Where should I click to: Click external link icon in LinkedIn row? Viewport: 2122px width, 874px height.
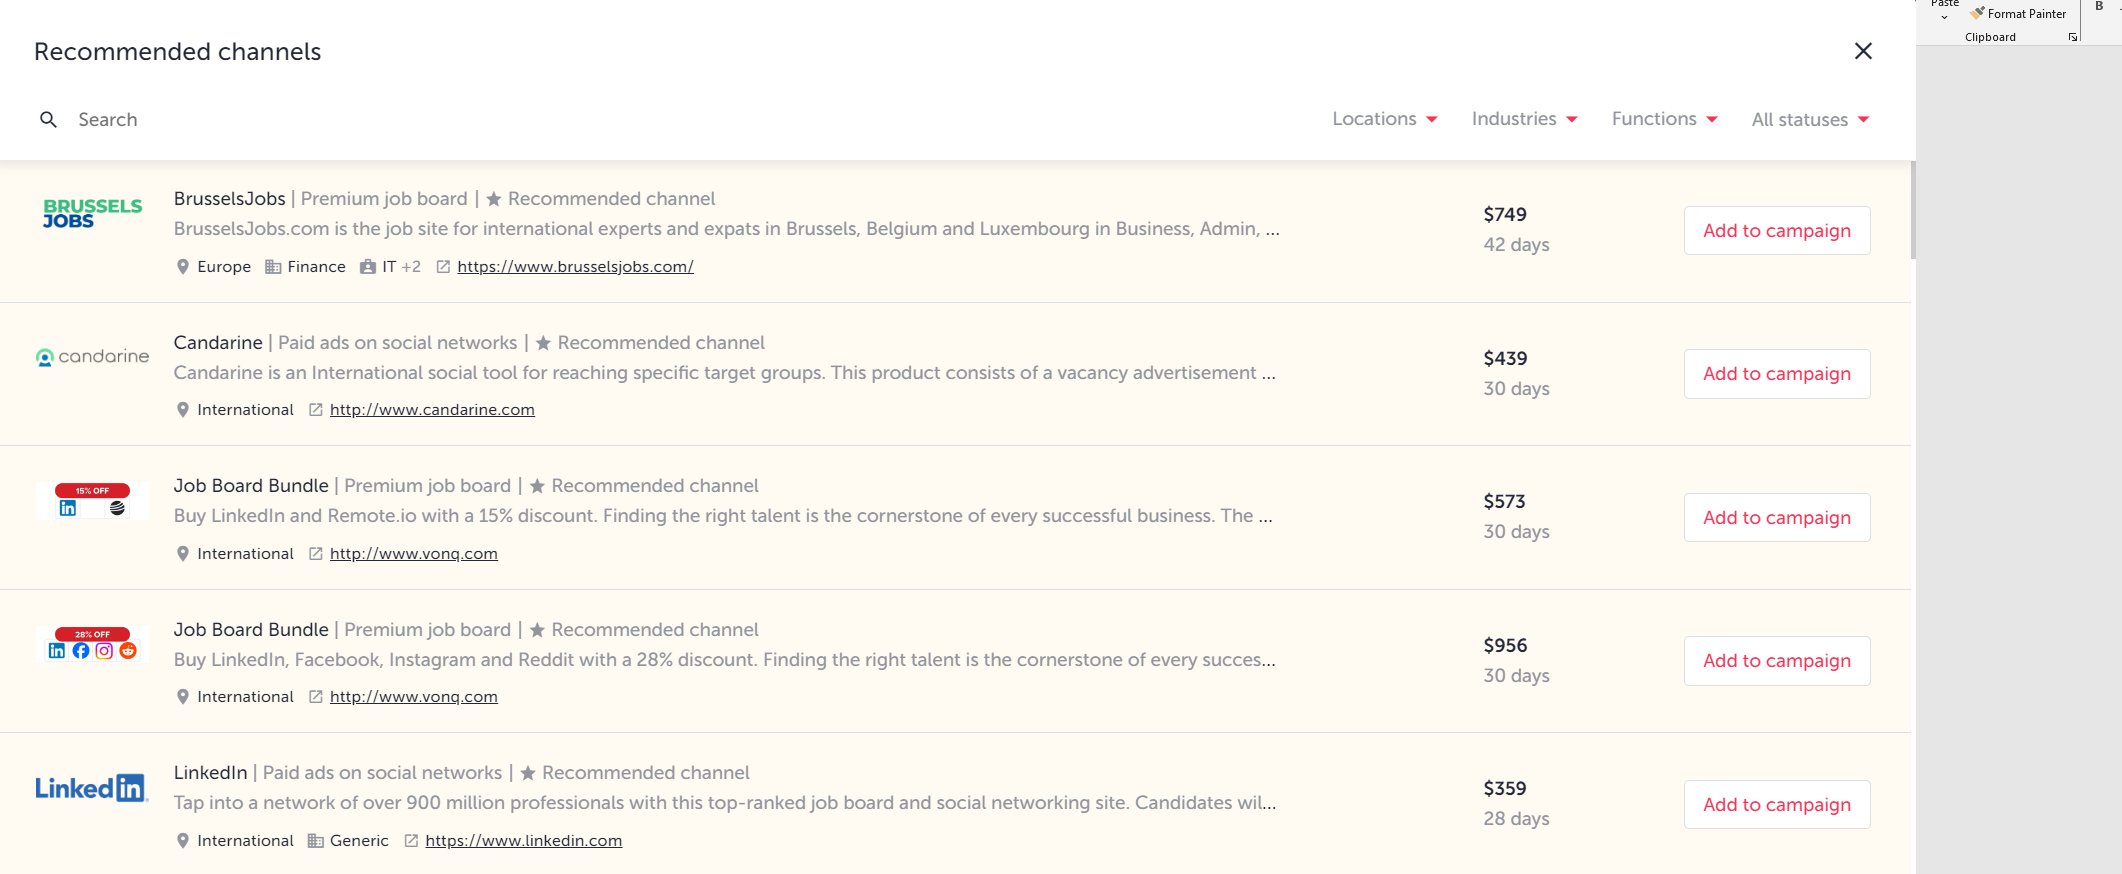[x=411, y=841]
